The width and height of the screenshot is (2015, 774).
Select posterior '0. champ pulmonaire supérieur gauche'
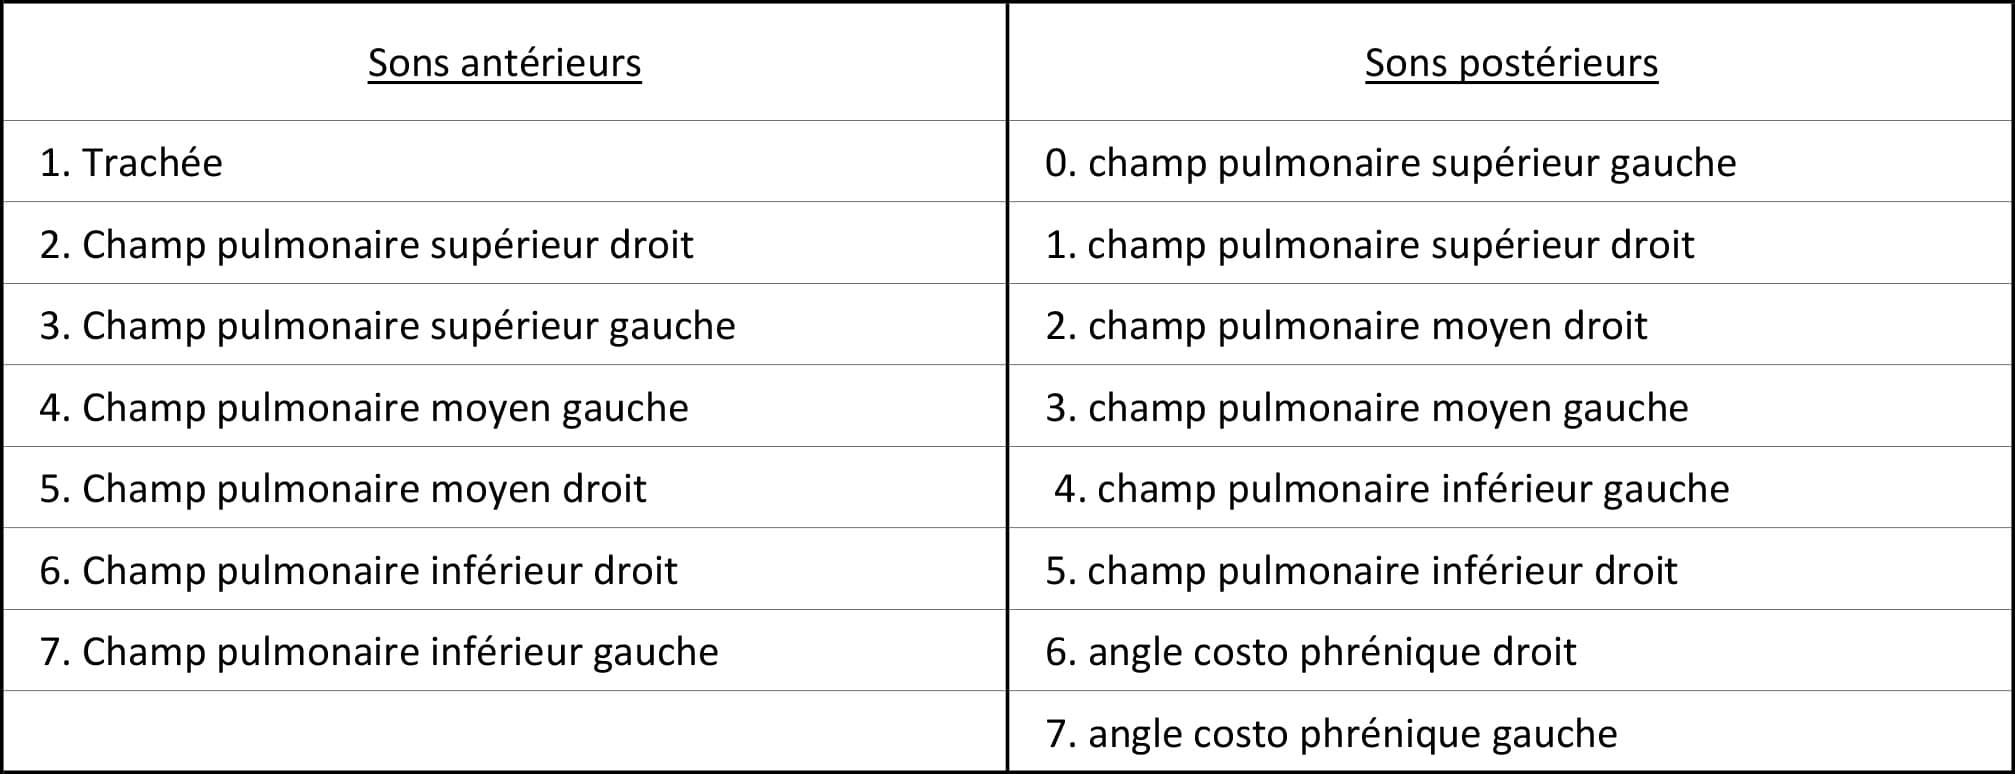(1511, 162)
